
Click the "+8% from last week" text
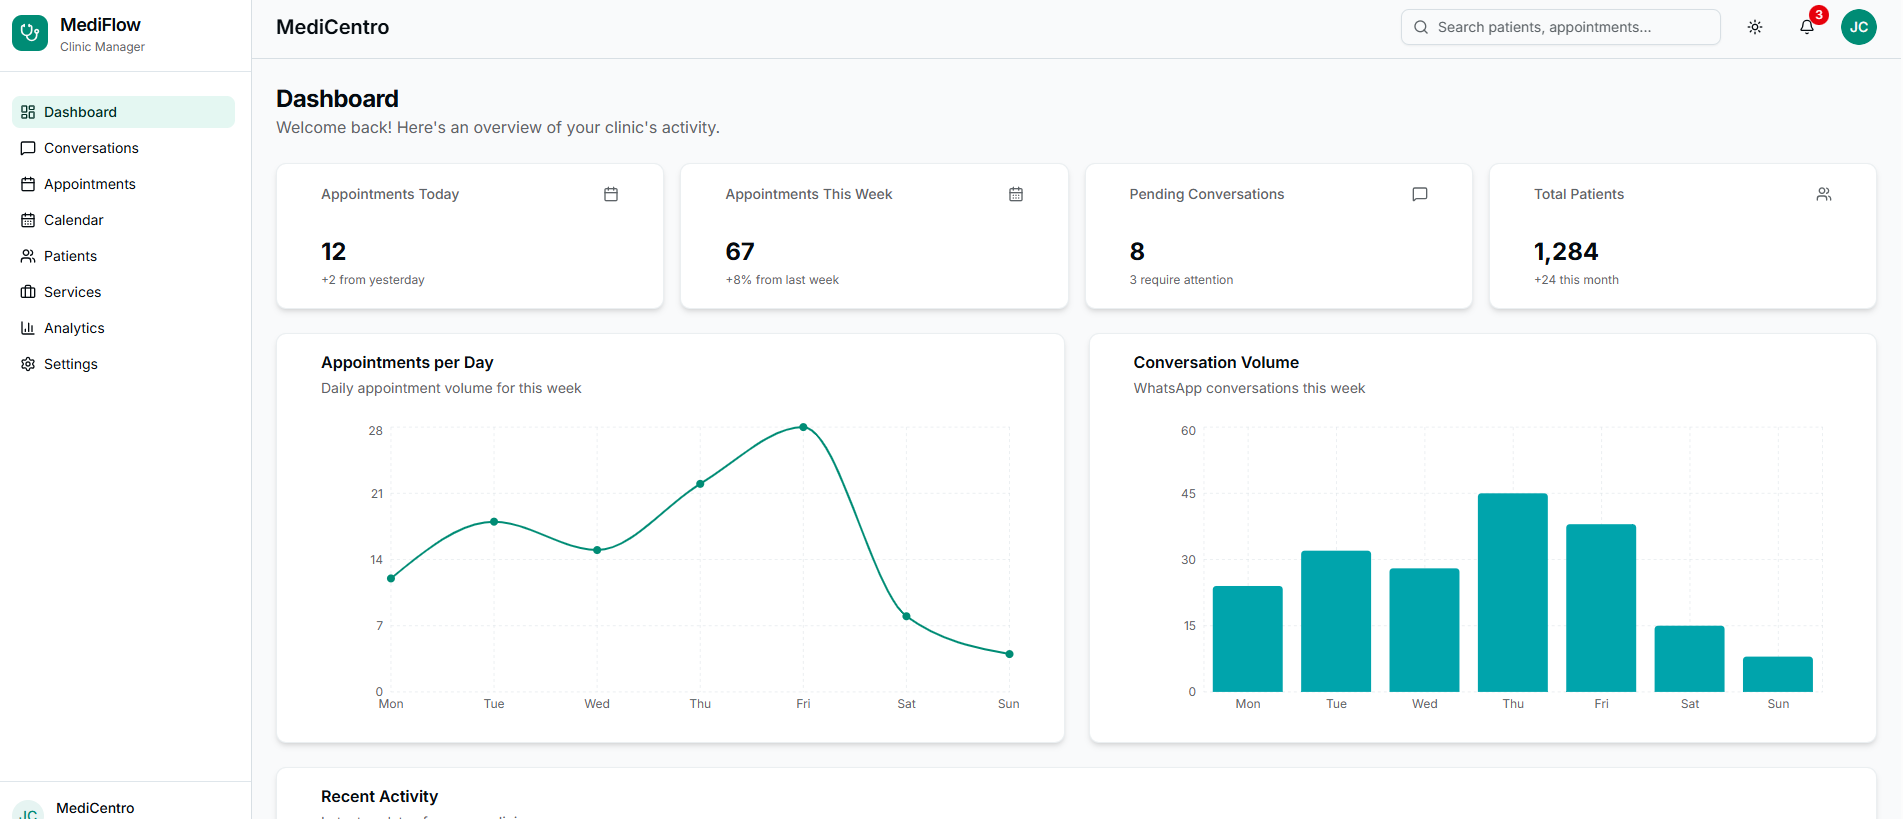[782, 280]
